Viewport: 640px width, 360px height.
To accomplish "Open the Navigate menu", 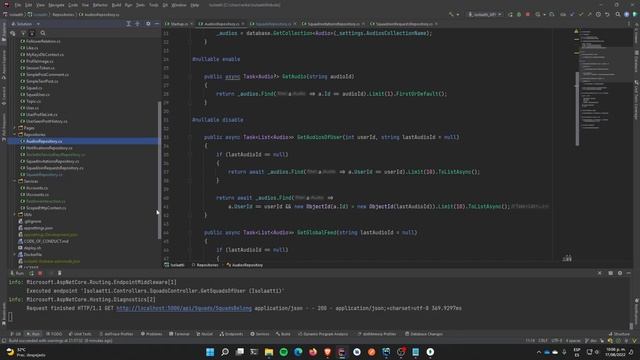I will pyautogui.click(x=56, y=5).
